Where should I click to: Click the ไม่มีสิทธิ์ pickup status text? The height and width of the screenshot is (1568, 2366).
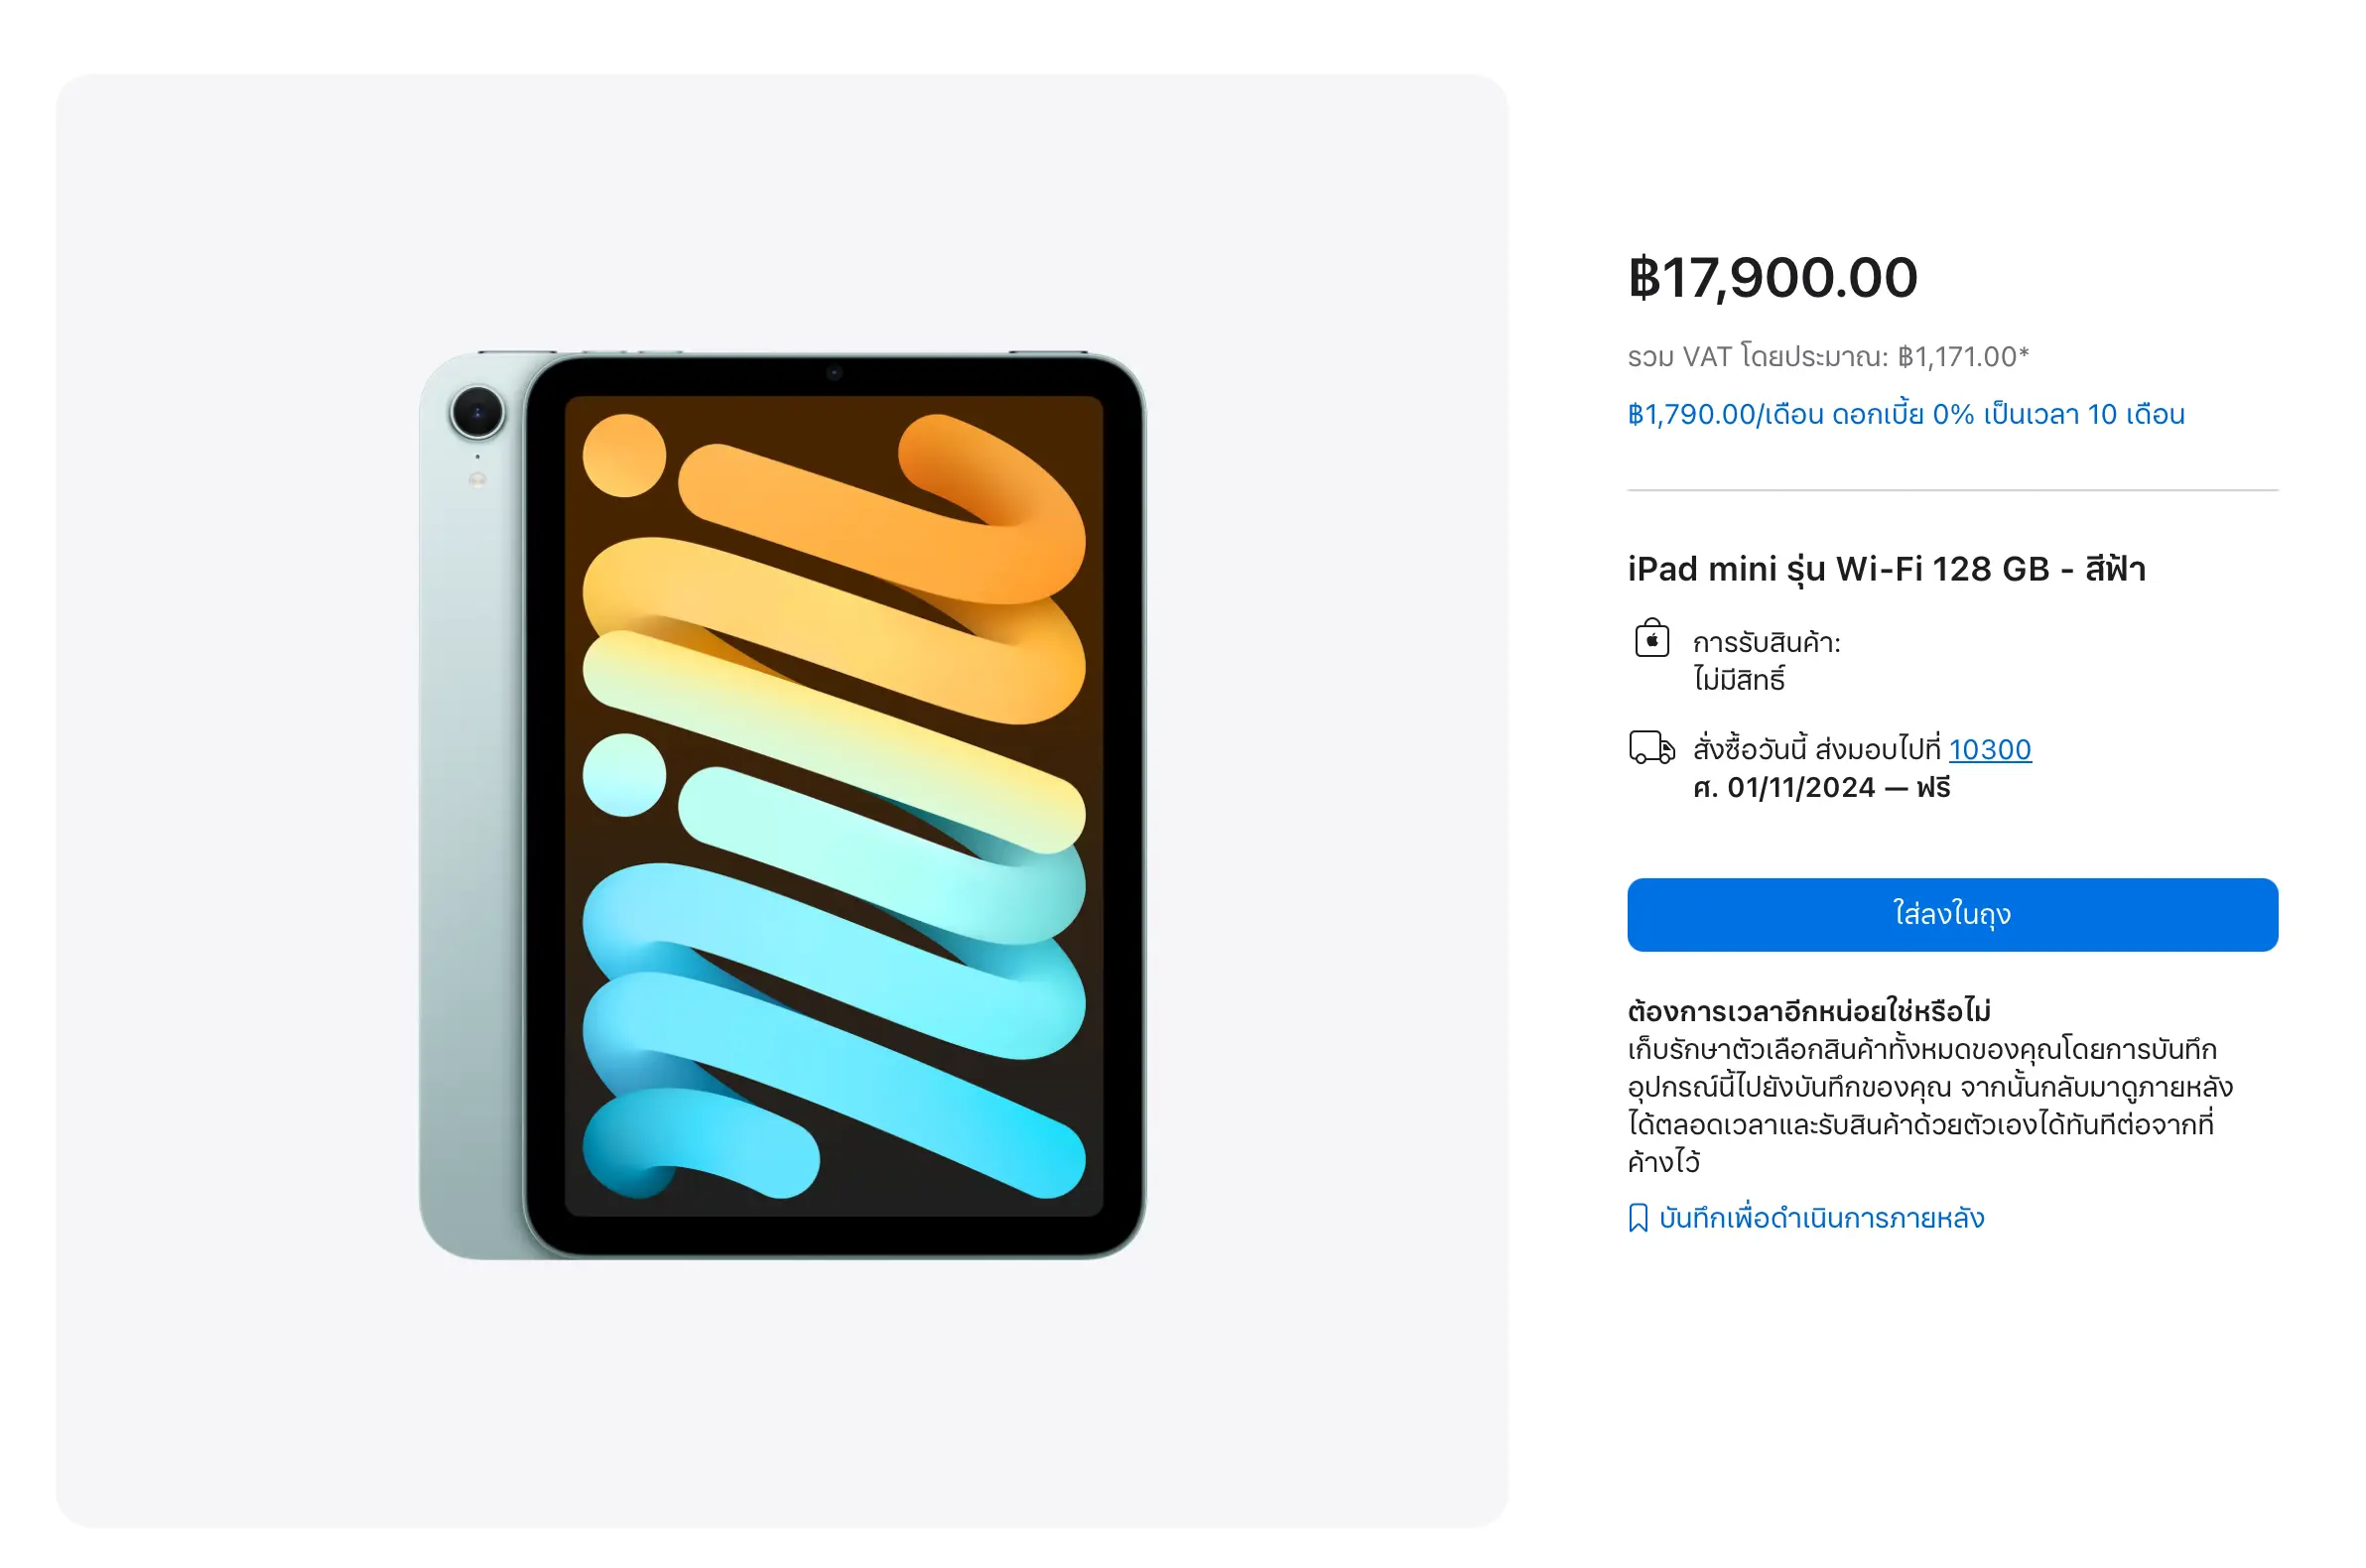point(1738,680)
